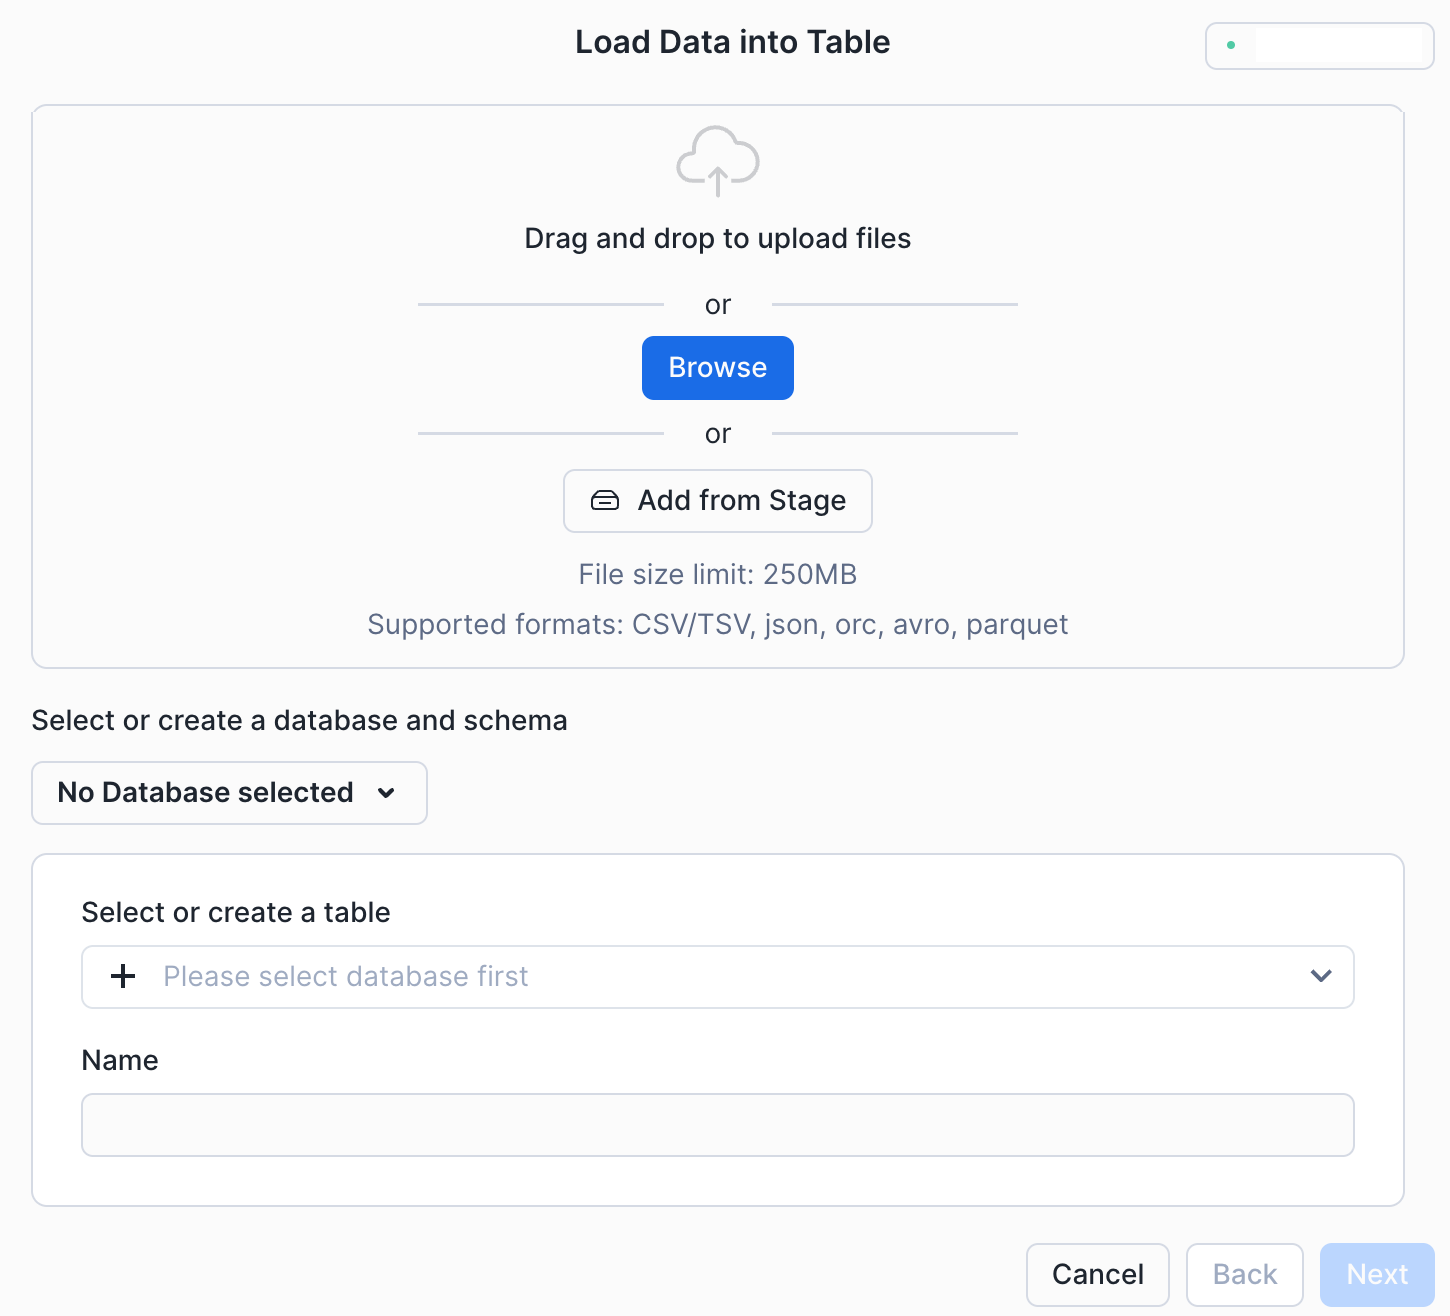Cancel the Load Data dialog
Screen dimensions: 1450x1316
click(1097, 1274)
